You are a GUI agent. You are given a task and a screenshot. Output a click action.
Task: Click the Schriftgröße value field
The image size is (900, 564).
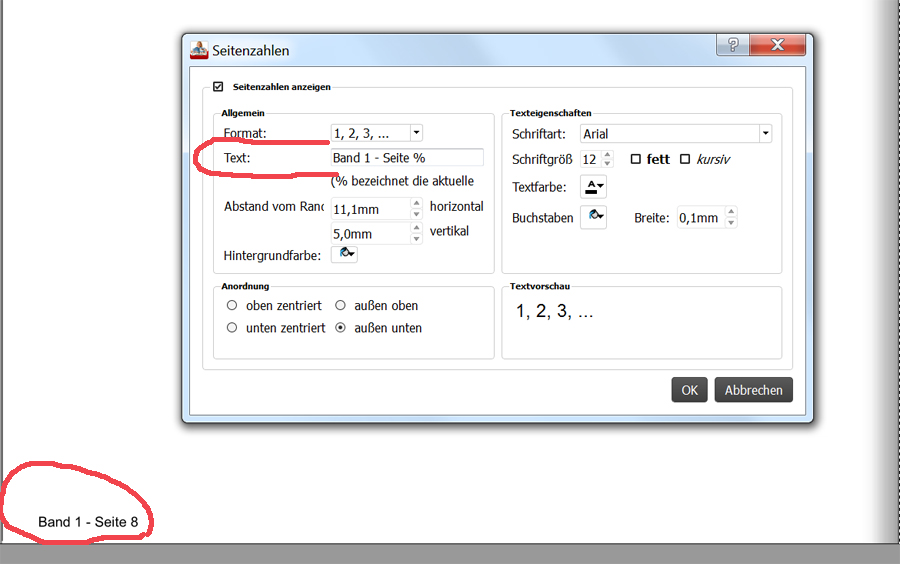(591, 159)
